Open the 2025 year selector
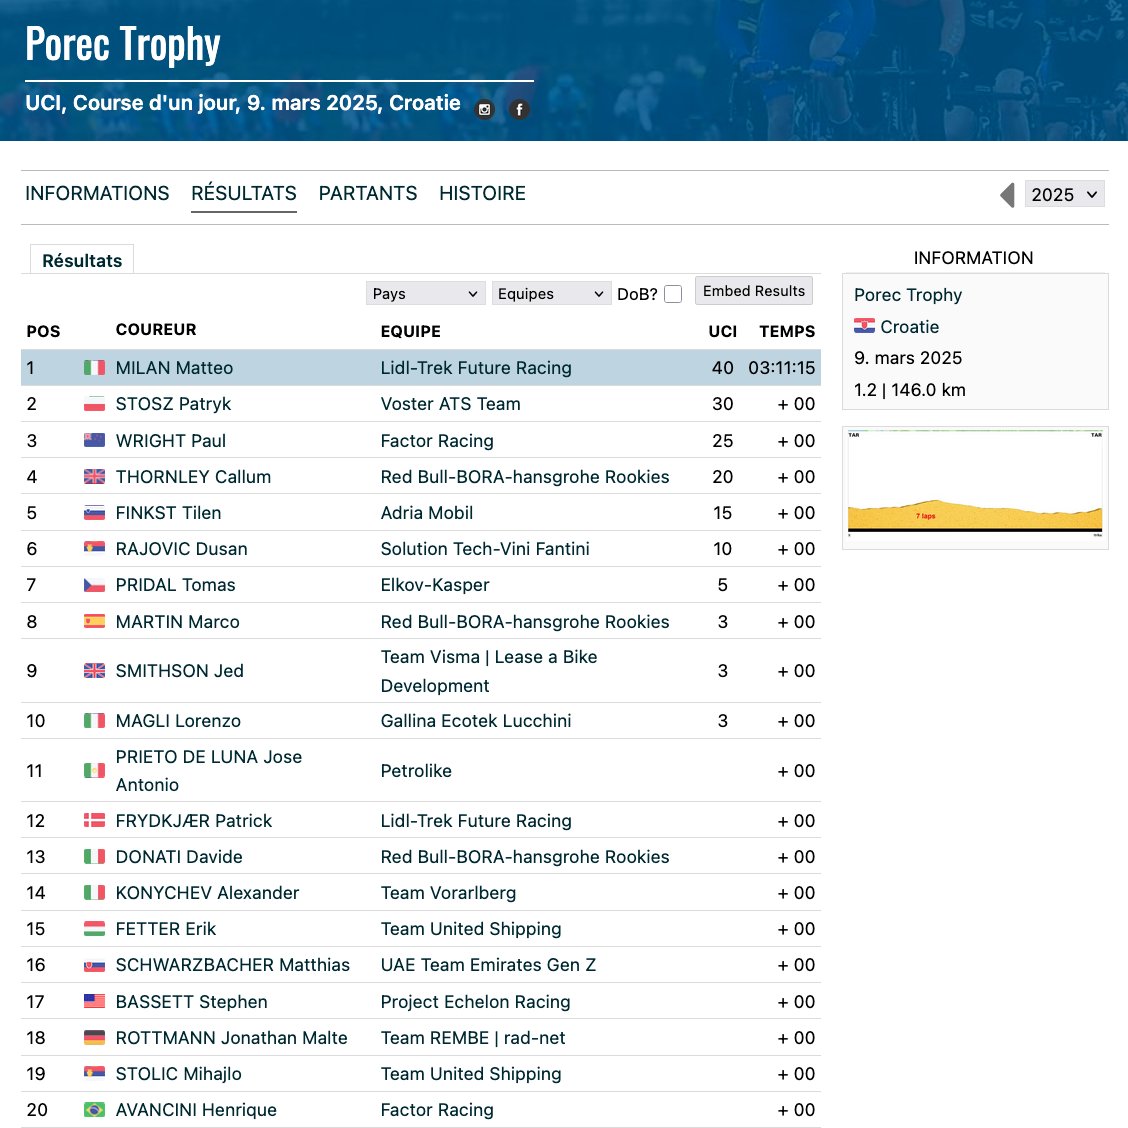Viewport: 1128px width, 1128px height. coord(1064,194)
